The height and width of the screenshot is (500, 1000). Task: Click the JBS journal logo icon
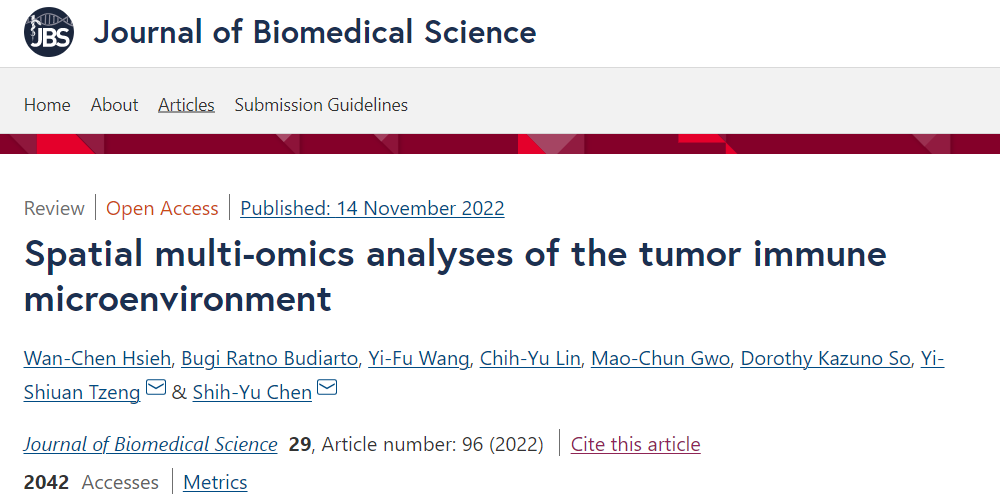(x=49, y=32)
